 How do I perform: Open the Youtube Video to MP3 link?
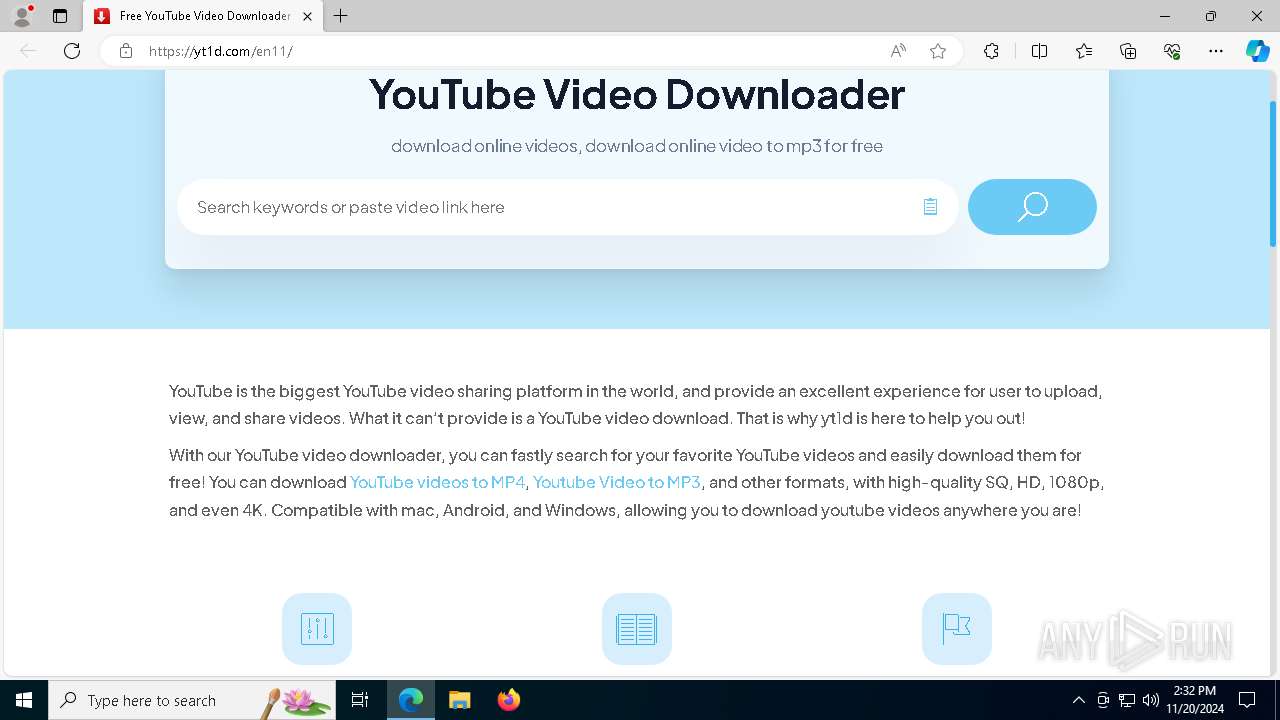[616, 482]
